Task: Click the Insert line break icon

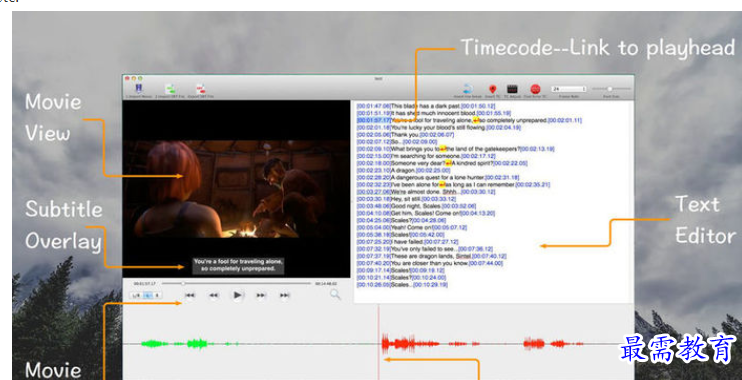Action: coord(467,88)
